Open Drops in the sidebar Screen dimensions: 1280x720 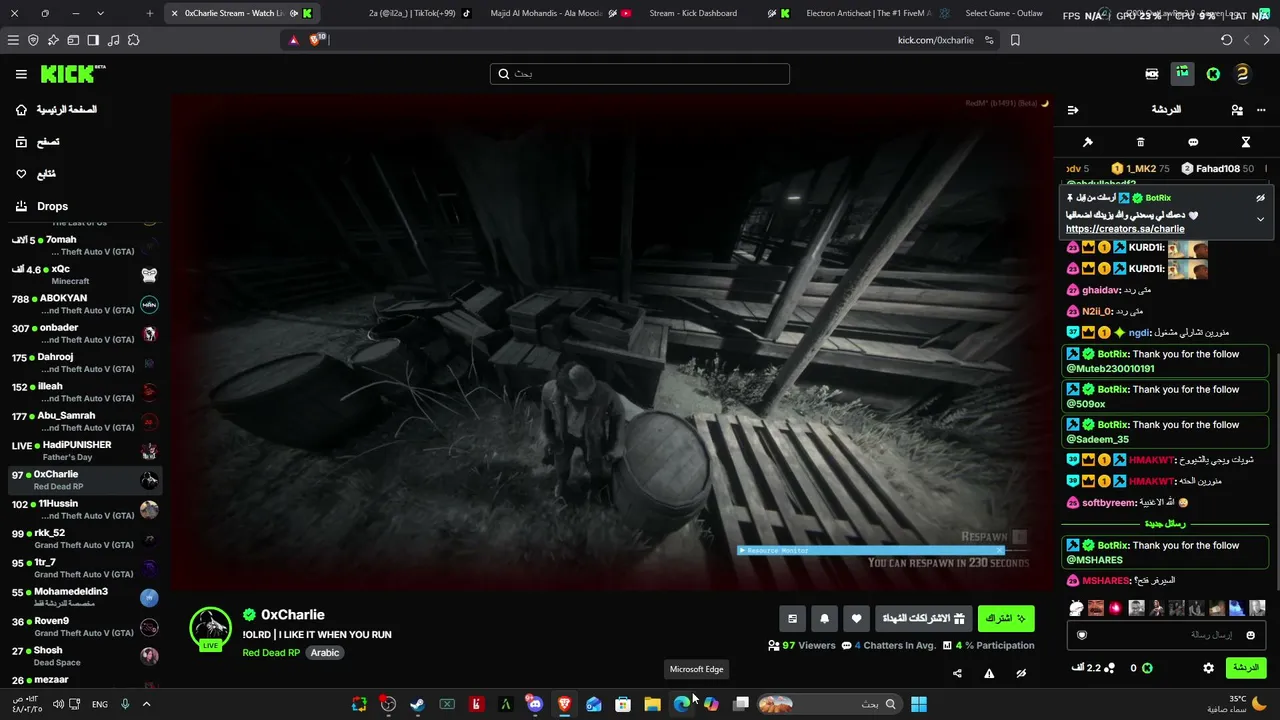click(x=42, y=206)
